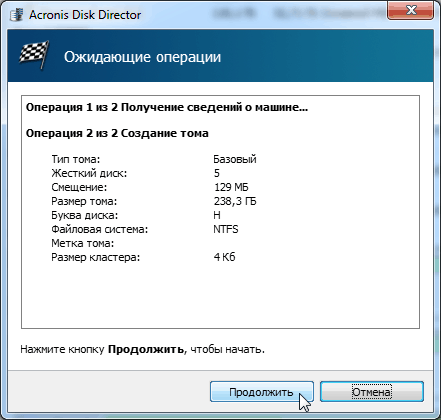
Task: Click the hard disk value '5'
Action: [x=217, y=173]
